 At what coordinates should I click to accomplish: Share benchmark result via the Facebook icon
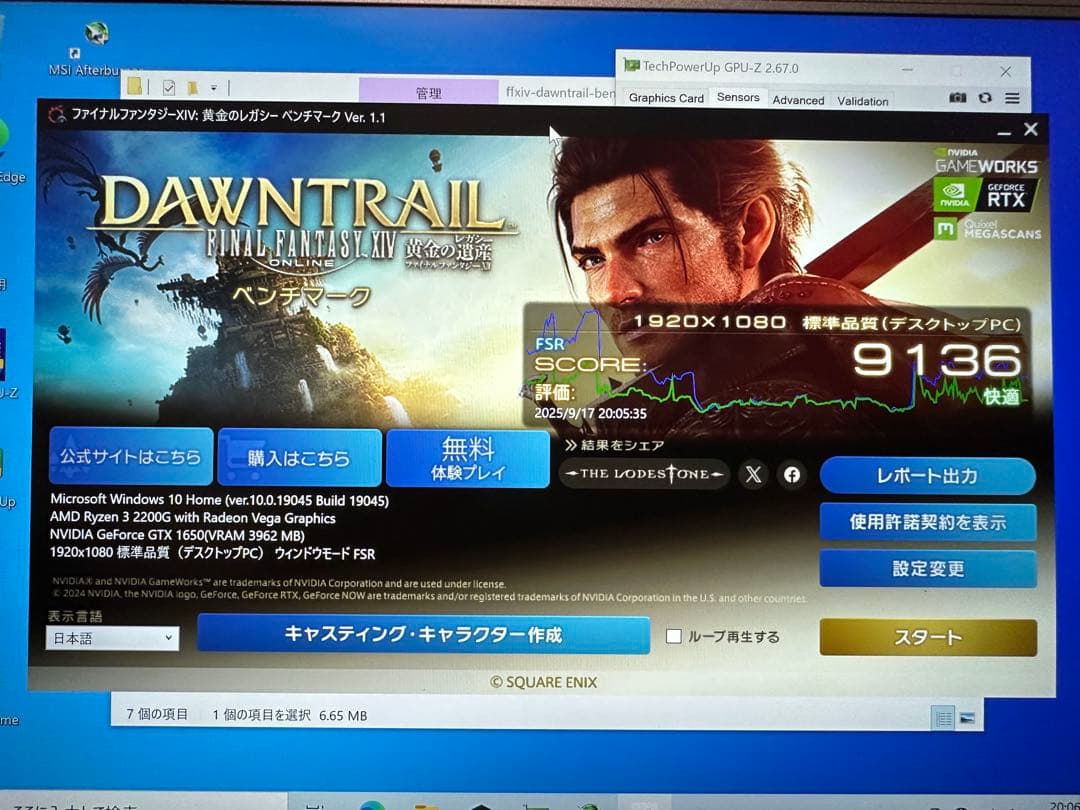(791, 475)
